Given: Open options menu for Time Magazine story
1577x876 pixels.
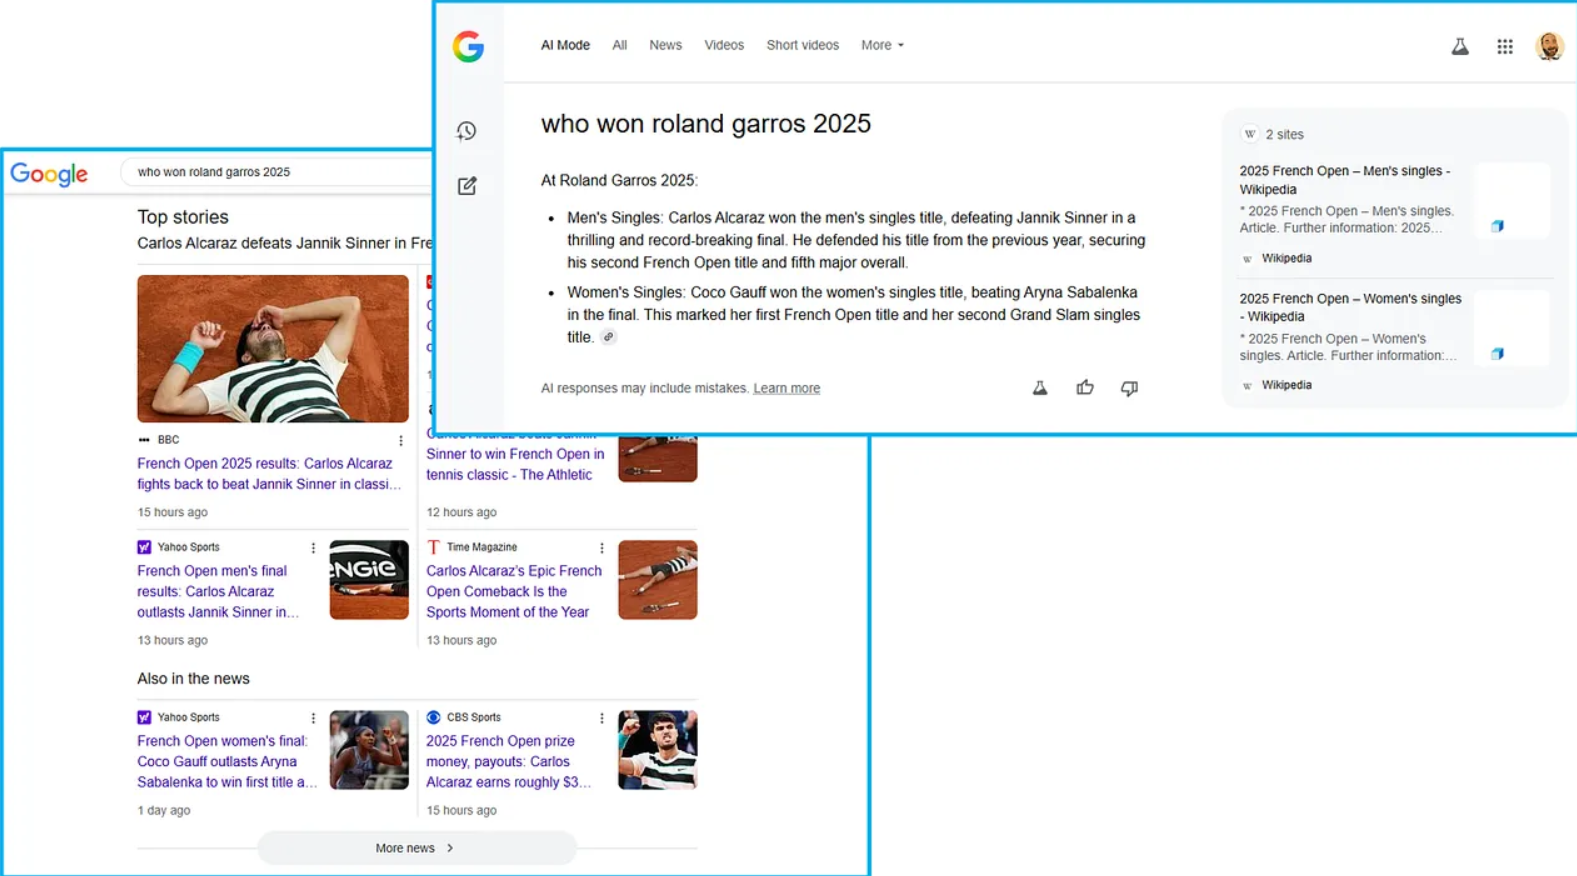Looking at the screenshot, I should (x=602, y=548).
